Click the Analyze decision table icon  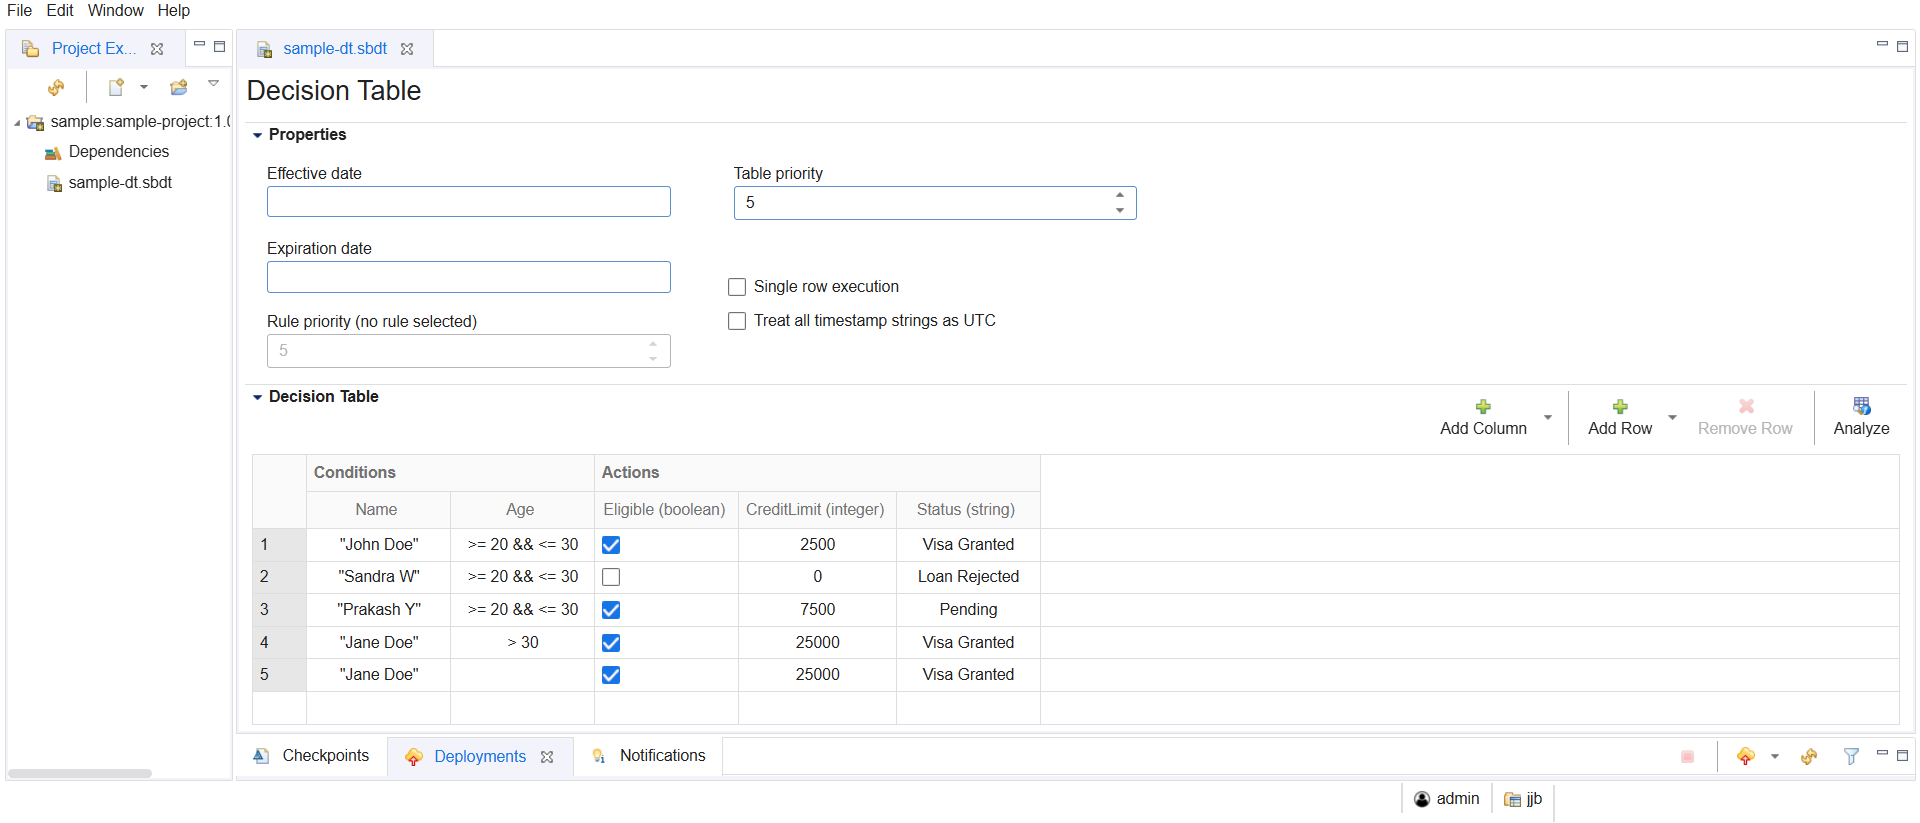pyautogui.click(x=1861, y=407)
